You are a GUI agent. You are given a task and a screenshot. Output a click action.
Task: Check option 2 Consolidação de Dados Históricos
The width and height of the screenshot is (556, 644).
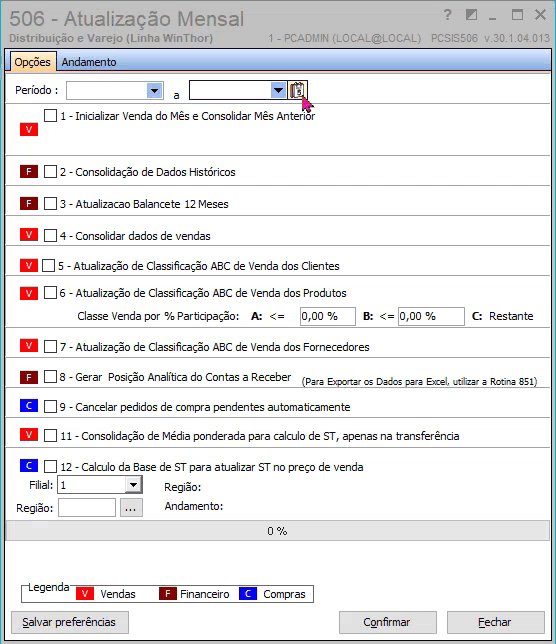(51, 172)
